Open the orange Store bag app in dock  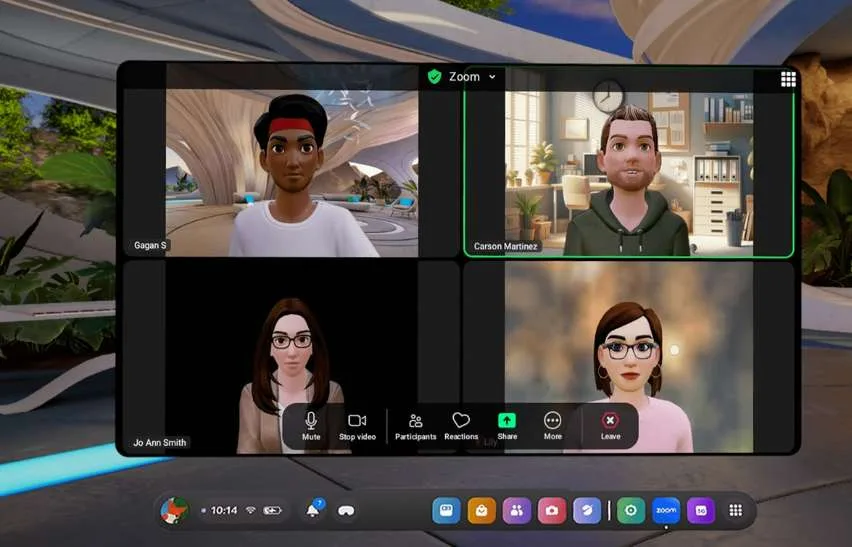pos(481,511)
